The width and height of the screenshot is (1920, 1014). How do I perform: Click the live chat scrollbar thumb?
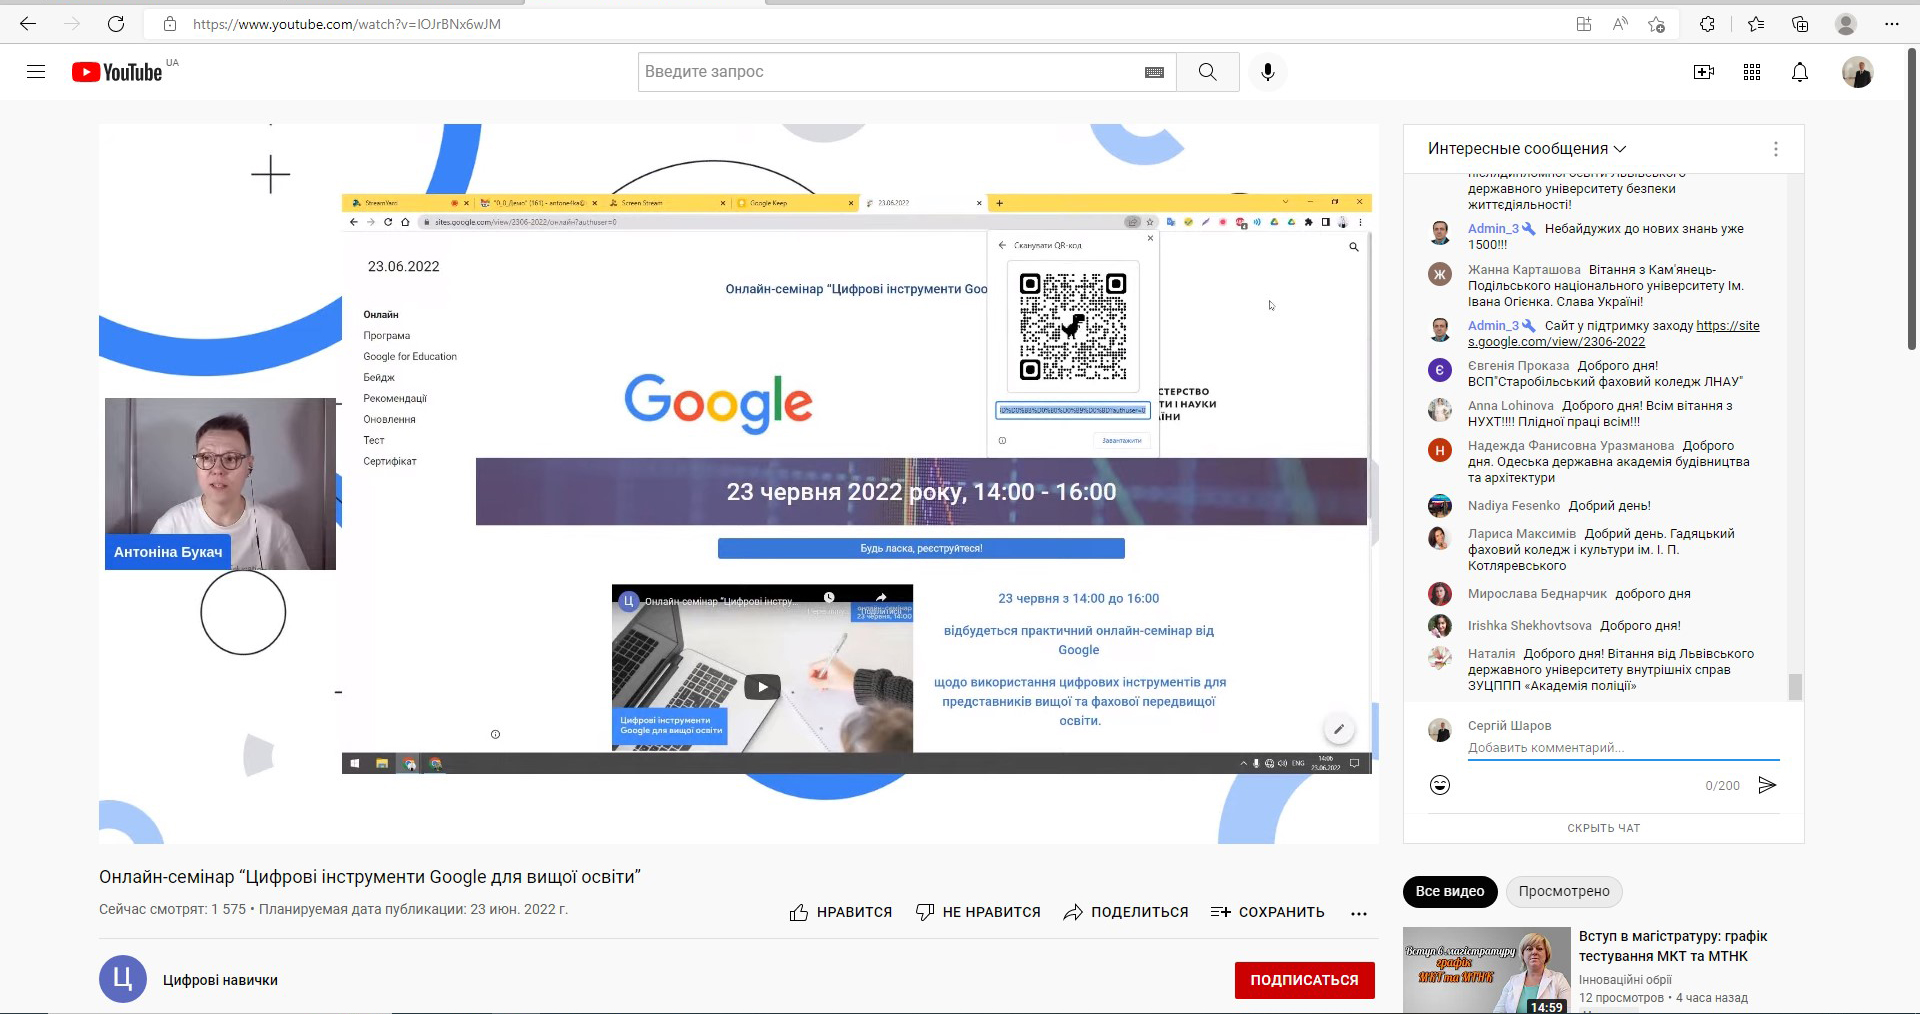pos(1795,686)
